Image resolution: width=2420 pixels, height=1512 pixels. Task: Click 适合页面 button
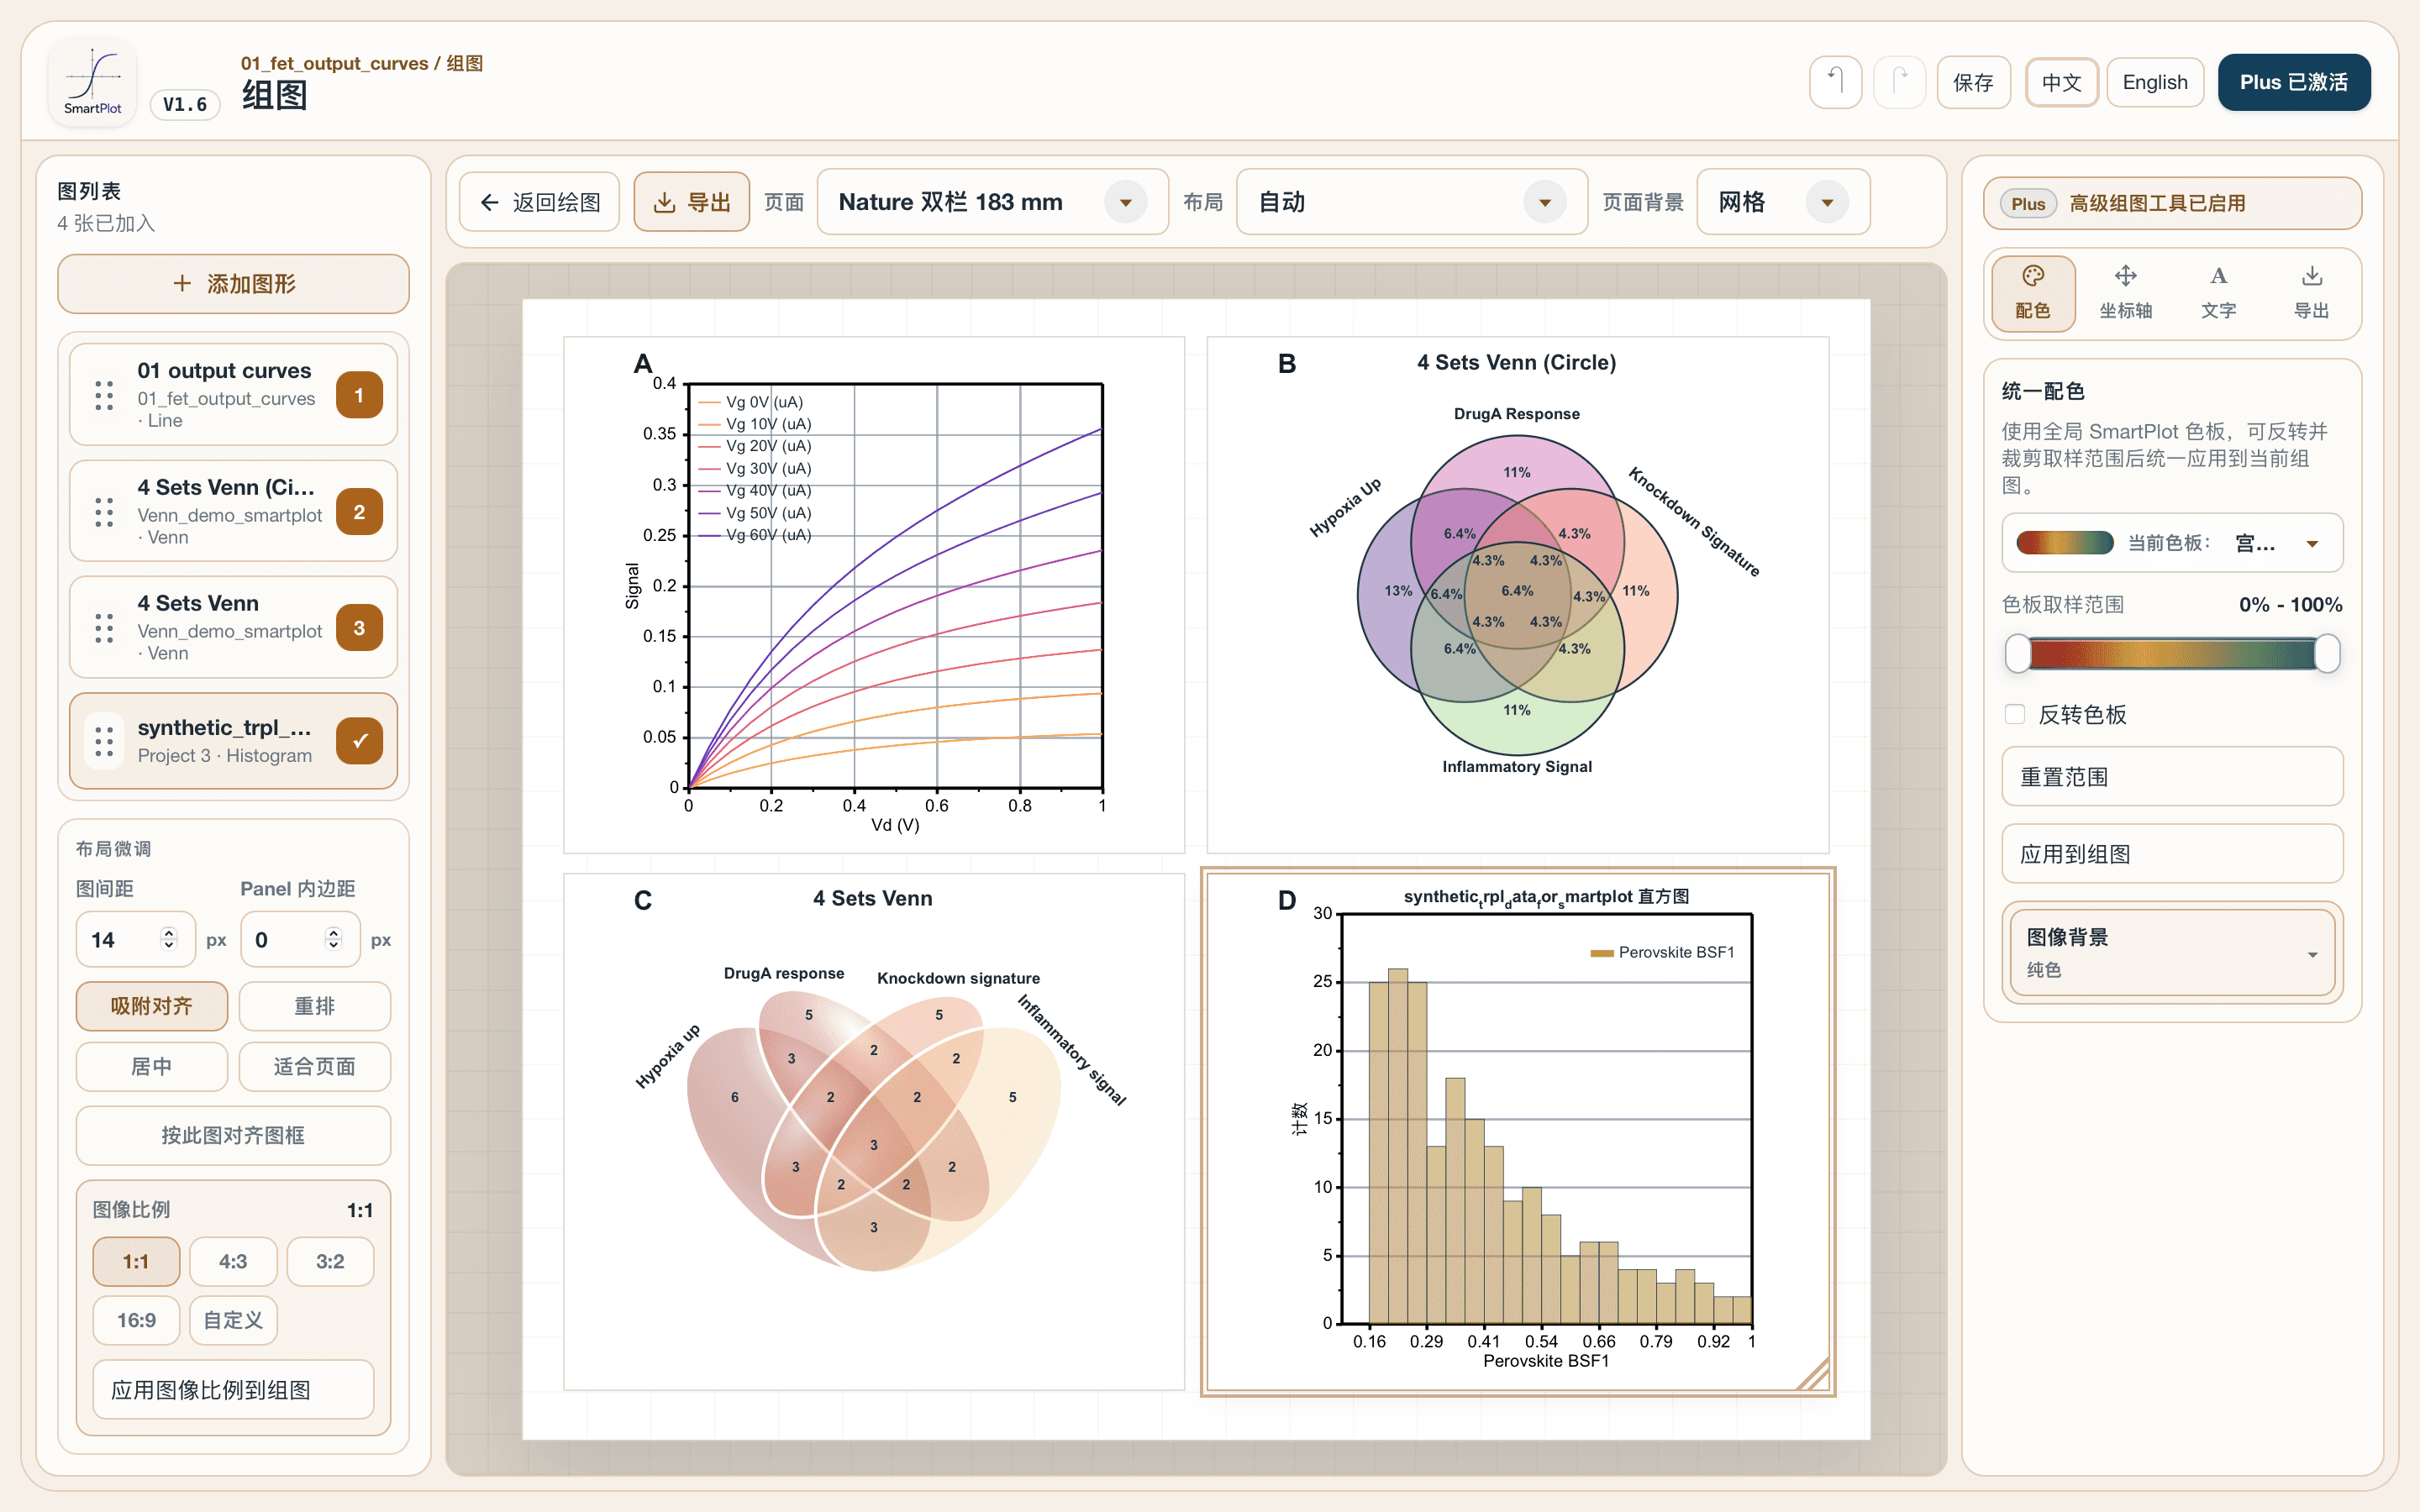tap(315, 1067)
